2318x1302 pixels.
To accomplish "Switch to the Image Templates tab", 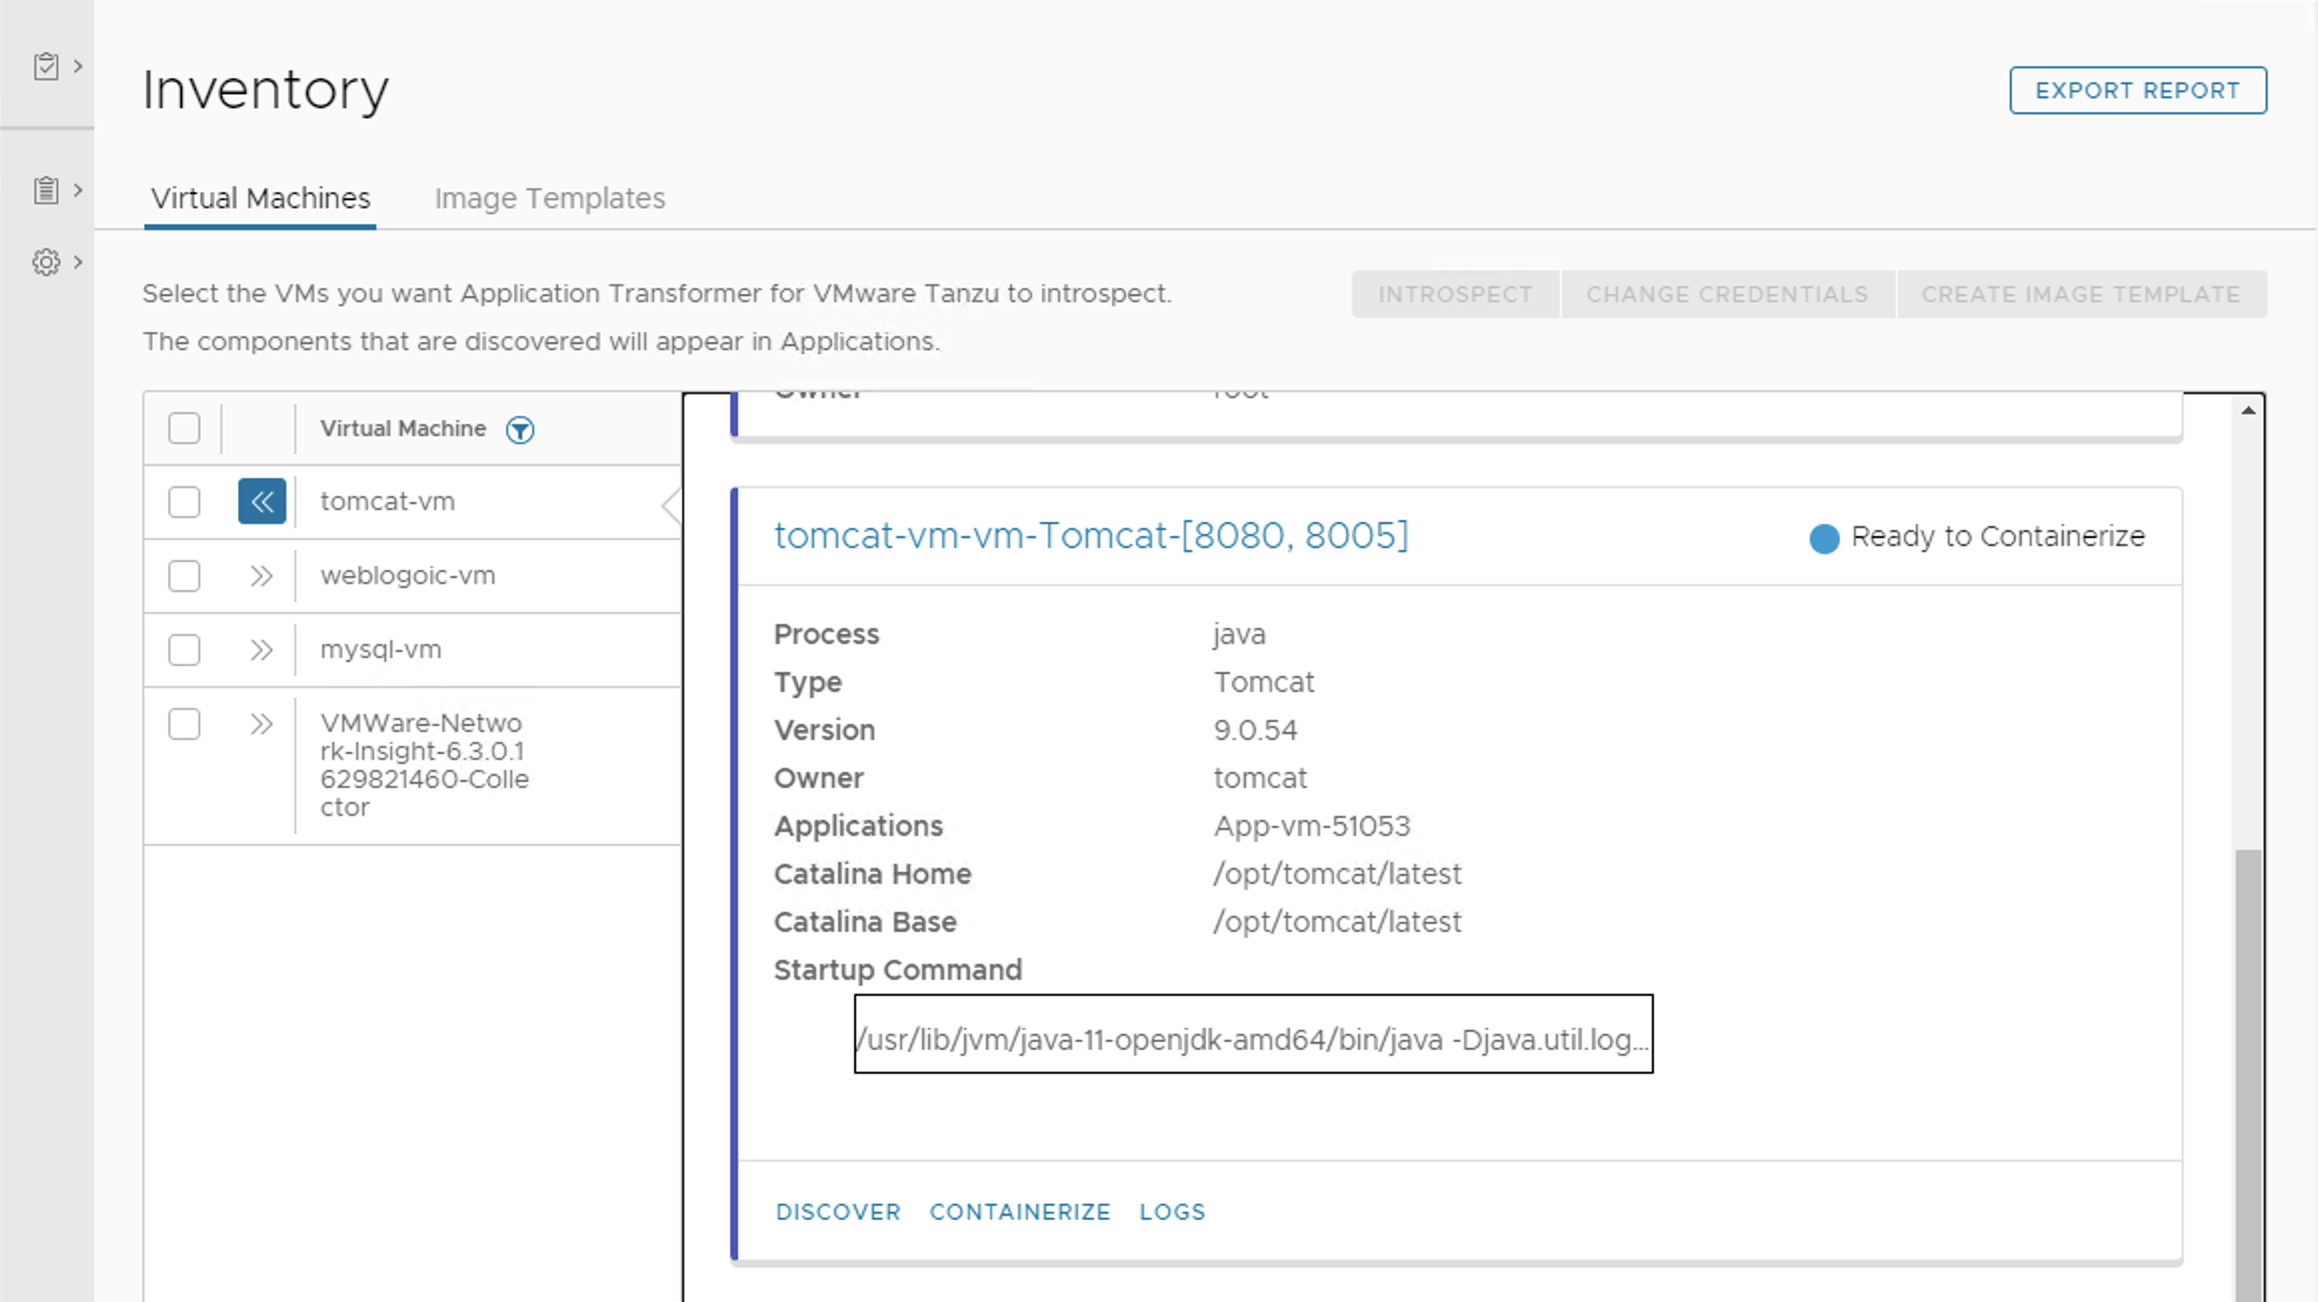I will tap(550, 198).
